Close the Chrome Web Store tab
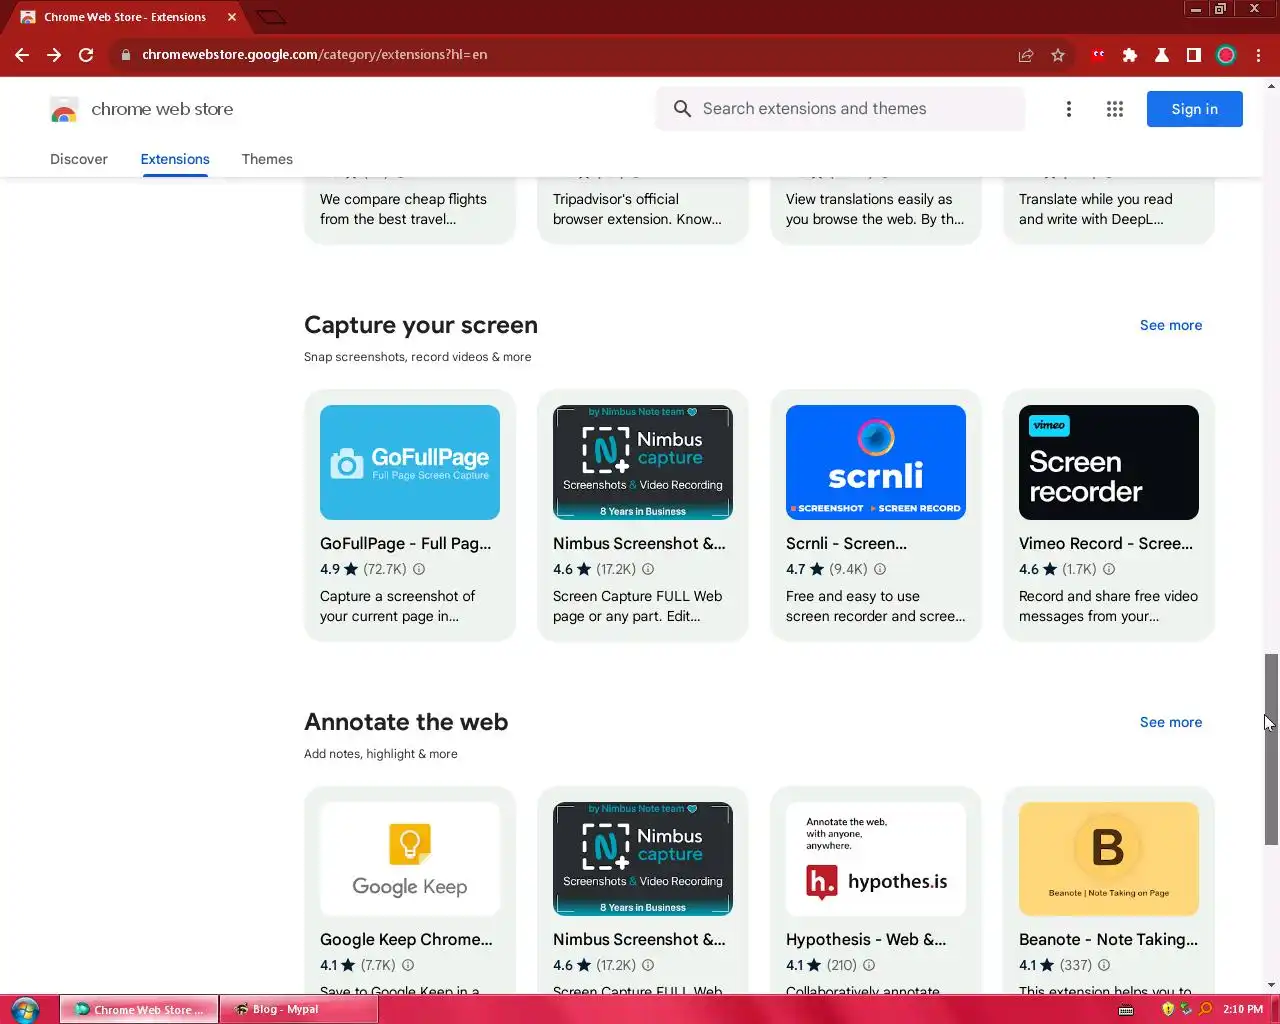 tap(232, 17)
